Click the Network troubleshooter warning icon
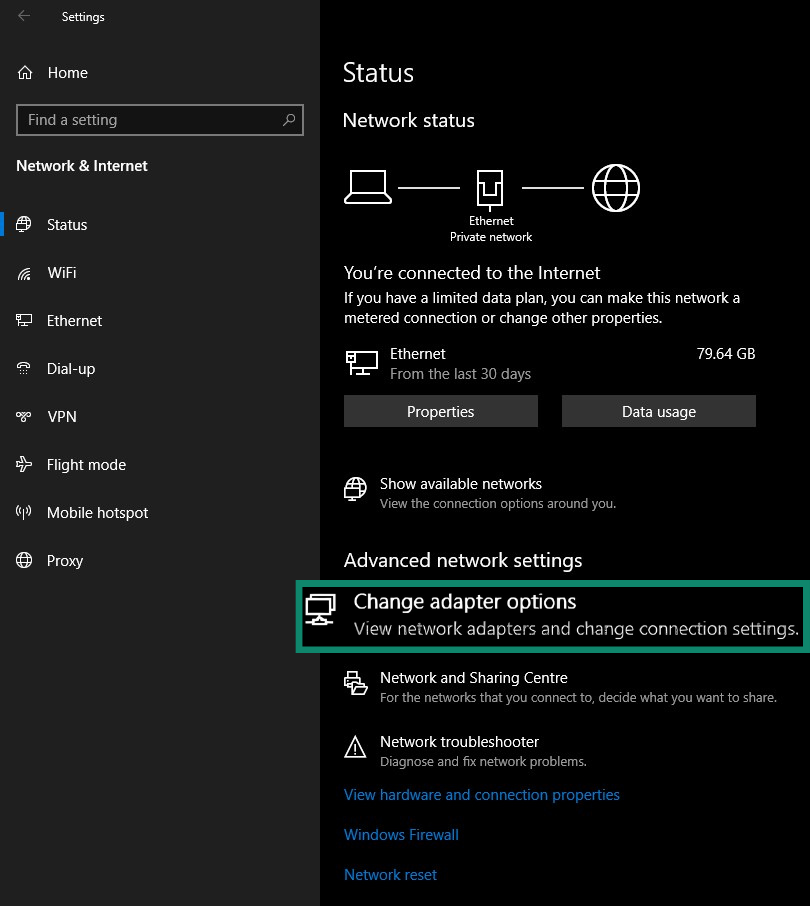The image size is (810, 906). click(x=355, y=747)
